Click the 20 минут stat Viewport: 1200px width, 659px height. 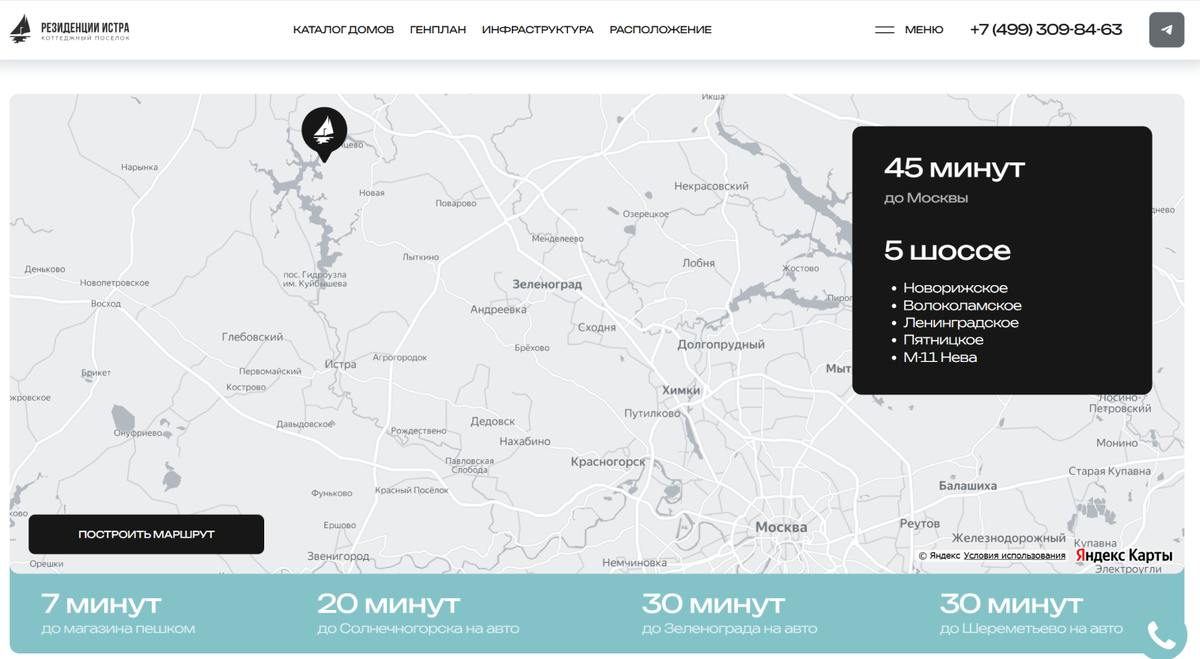click(389, 604)
